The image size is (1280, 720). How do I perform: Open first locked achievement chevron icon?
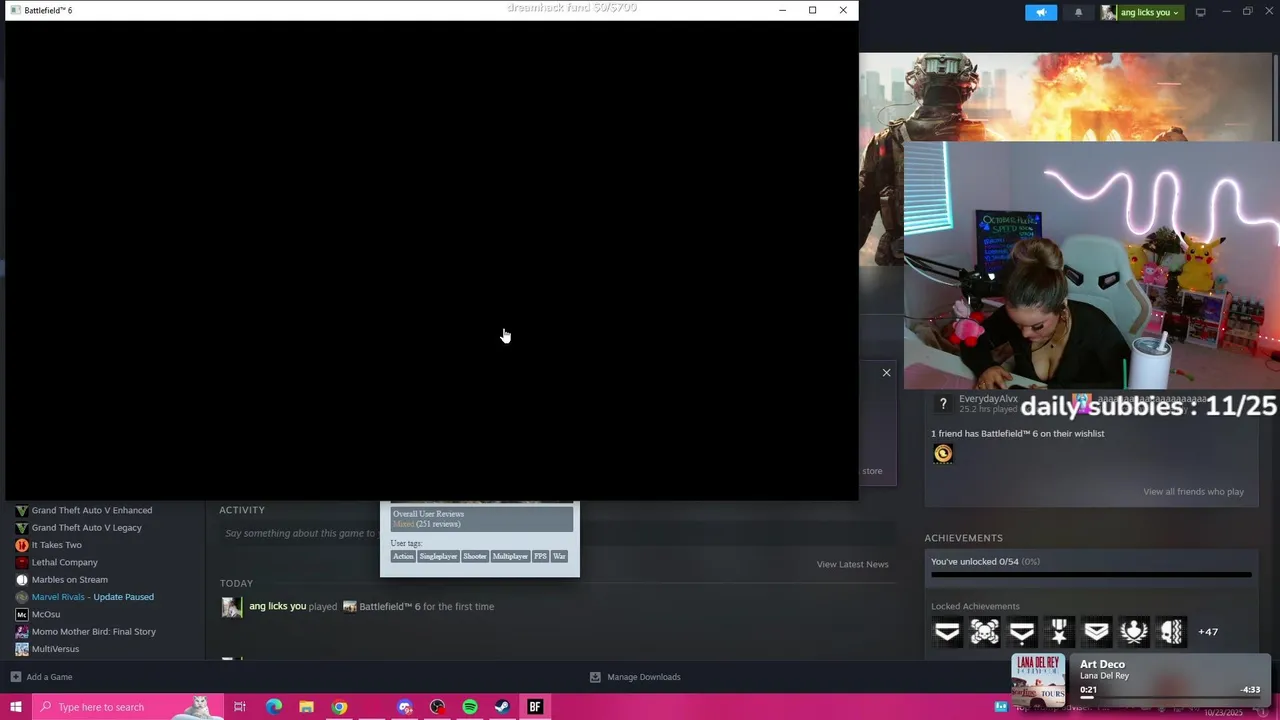pyautogui.click(x=947, y=632)
